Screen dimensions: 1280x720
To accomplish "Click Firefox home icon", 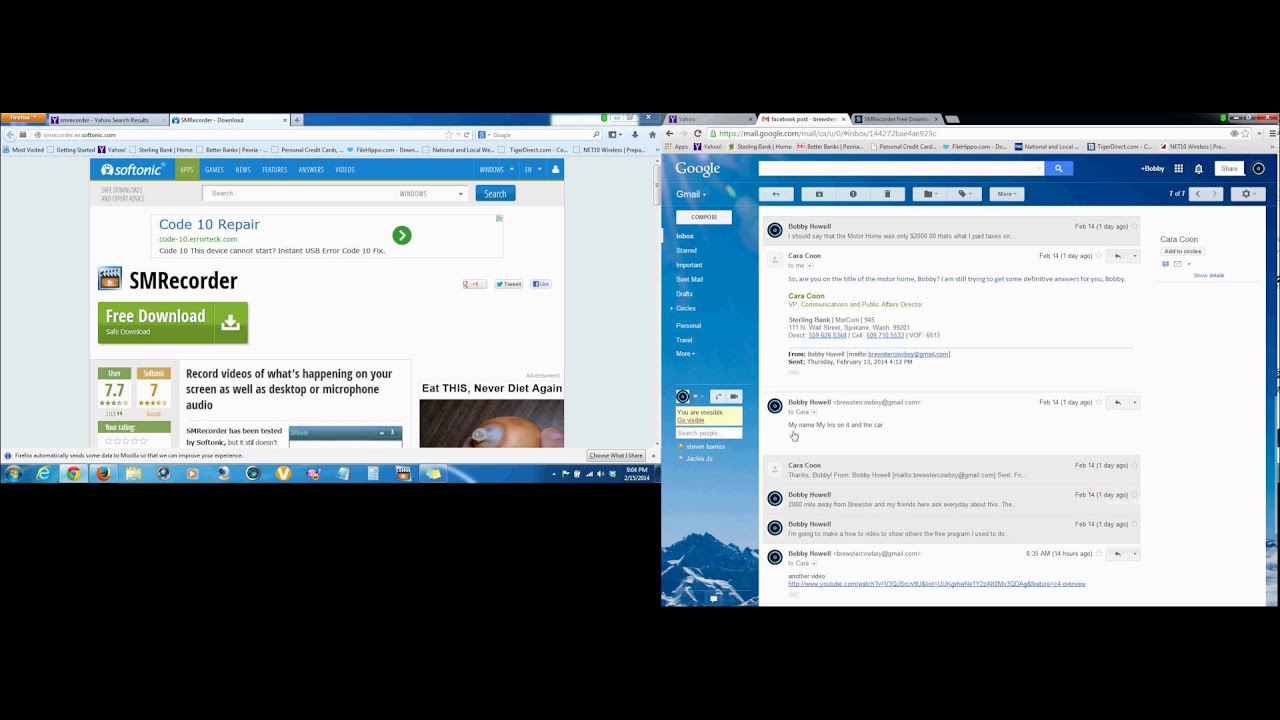I will [x=652, y=134].
